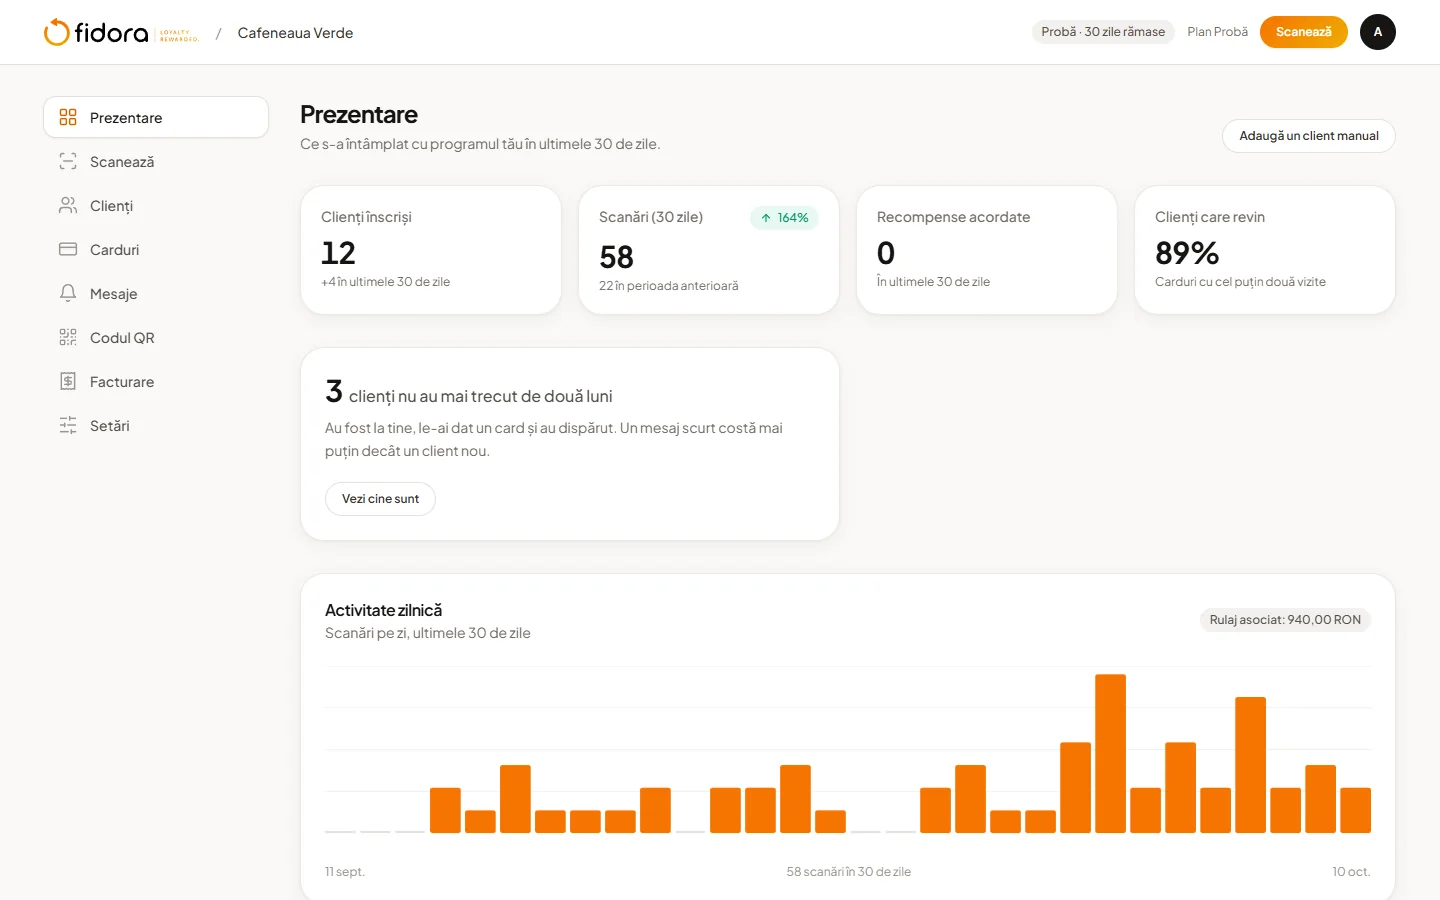Click Adaugă un client manual button
This screenshot has width=1440, height=900.
(1309, 136)
